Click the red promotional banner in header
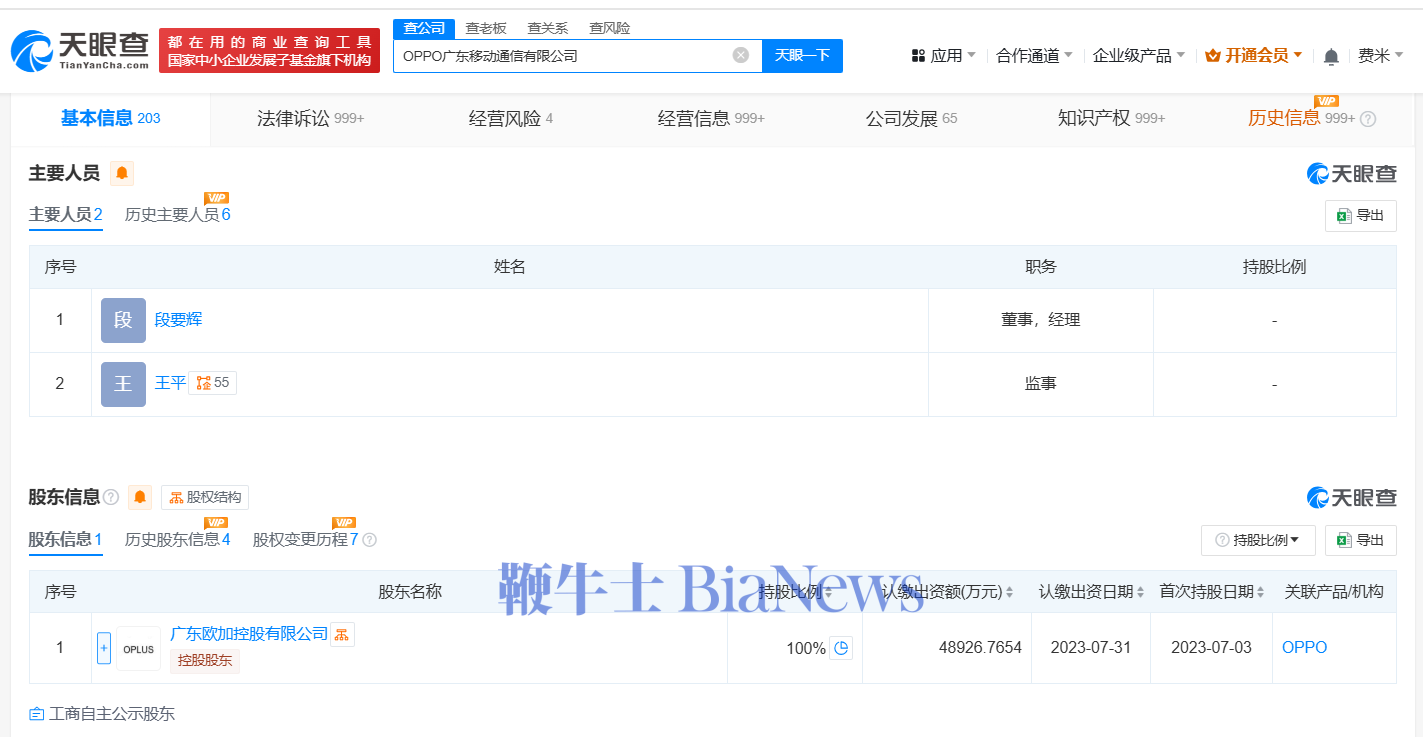This screenshot has height=737, width=1423. pyautogui.click(x=270, y=51)
